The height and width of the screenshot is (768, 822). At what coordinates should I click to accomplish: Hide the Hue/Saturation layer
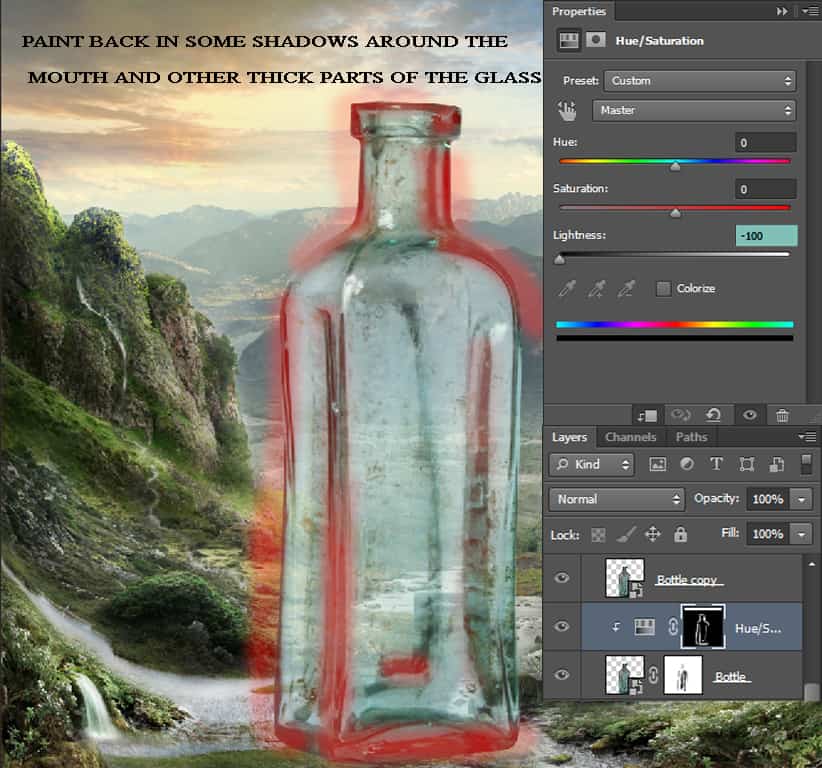pyautogui.click(x=562, y=626)
